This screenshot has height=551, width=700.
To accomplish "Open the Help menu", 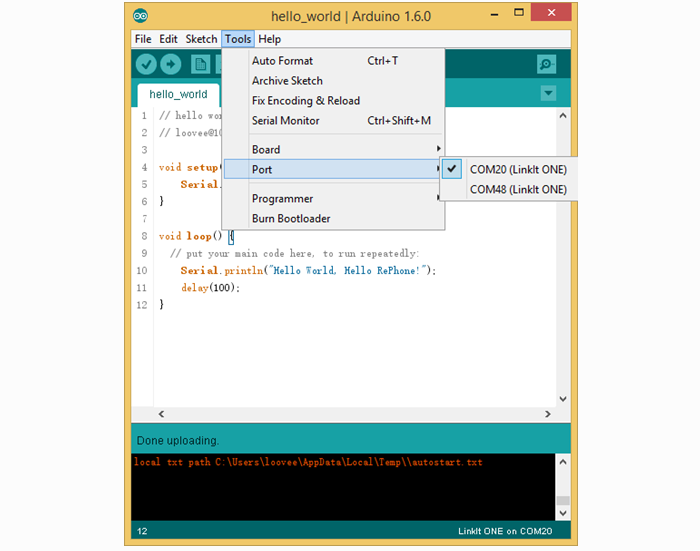I will [270, 39].
